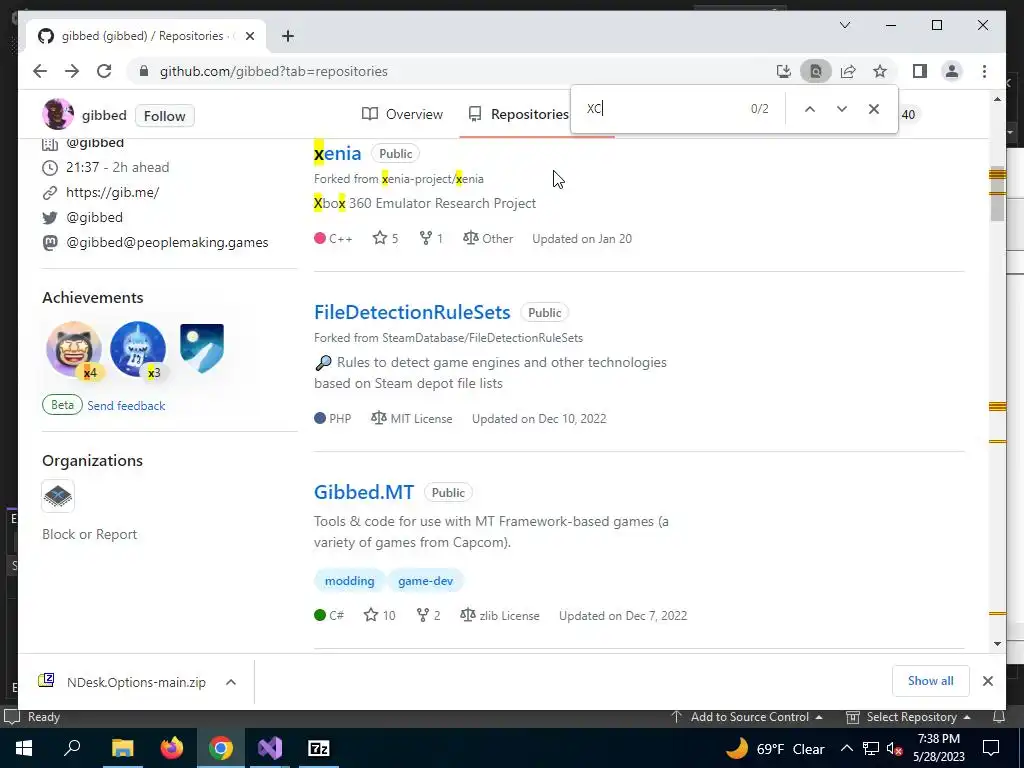1024x768 pixels.
Task: Open the tab search dropdown chevron
Action: [x=844, y=25]
